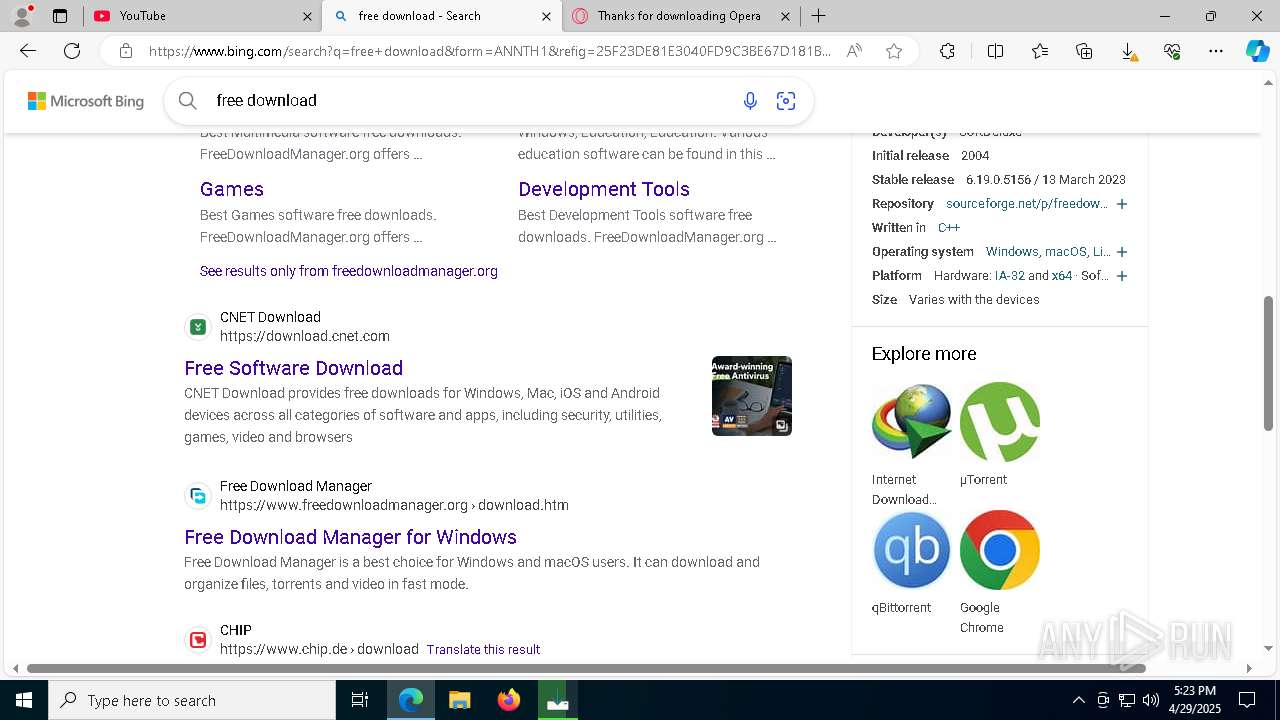The width and height of the screenshot is (1280, 720).
Task: Toggle split screen icon
Action: [x=995, y=51]
